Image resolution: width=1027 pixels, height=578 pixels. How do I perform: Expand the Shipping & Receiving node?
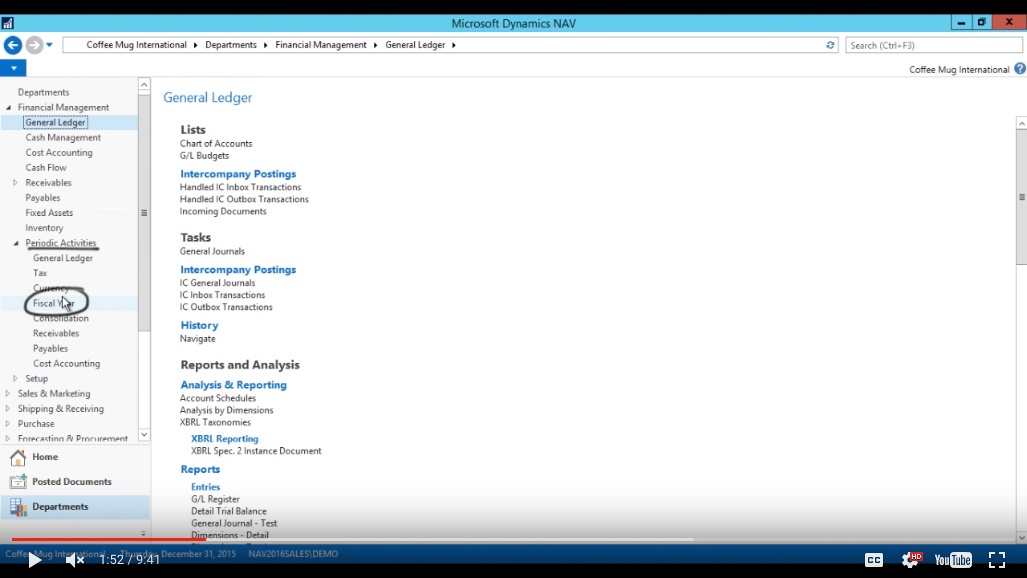(8, 409)
